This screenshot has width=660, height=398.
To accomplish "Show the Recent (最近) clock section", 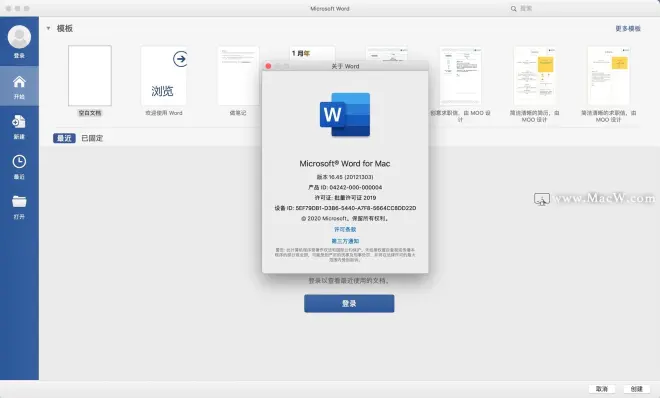I will coord(19,167).
